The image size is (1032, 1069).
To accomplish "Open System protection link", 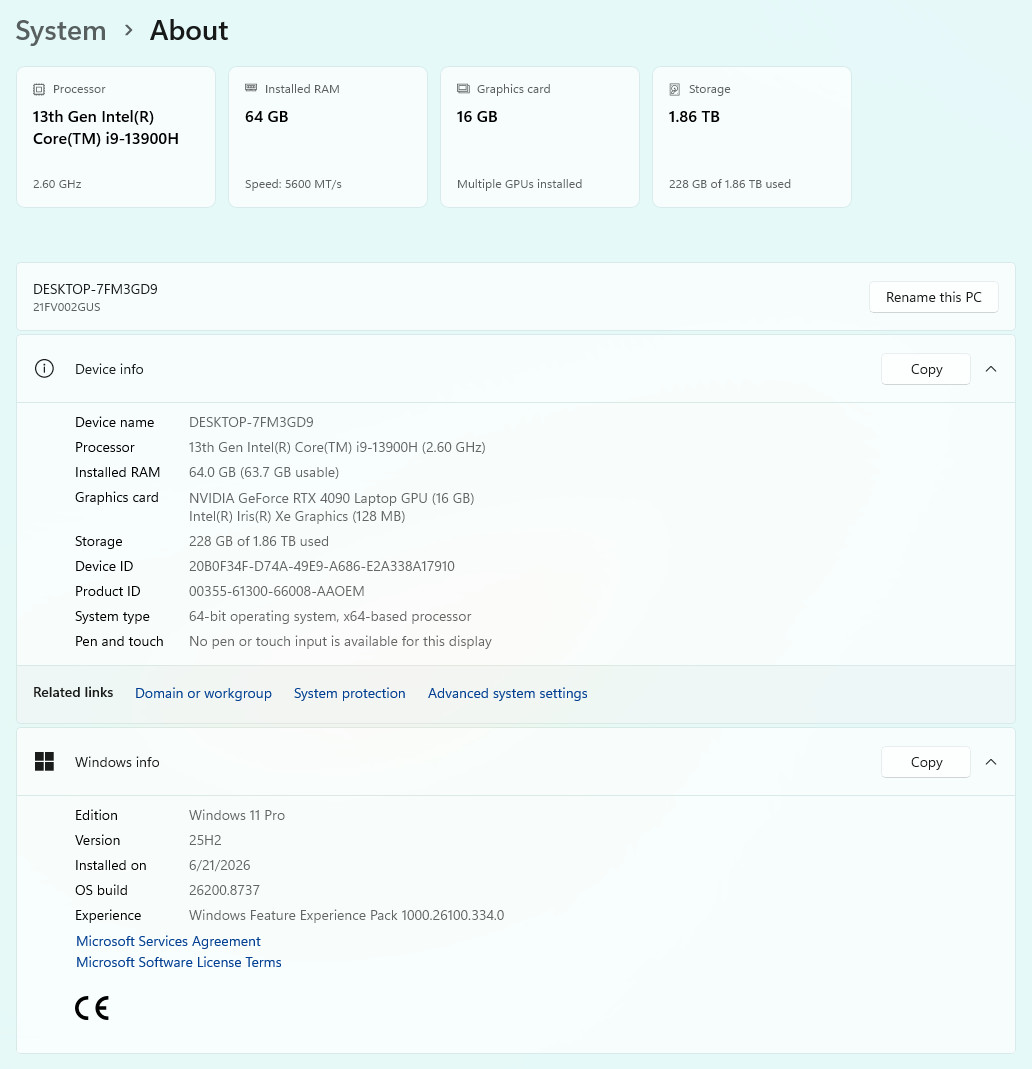I will click(350, 693).
